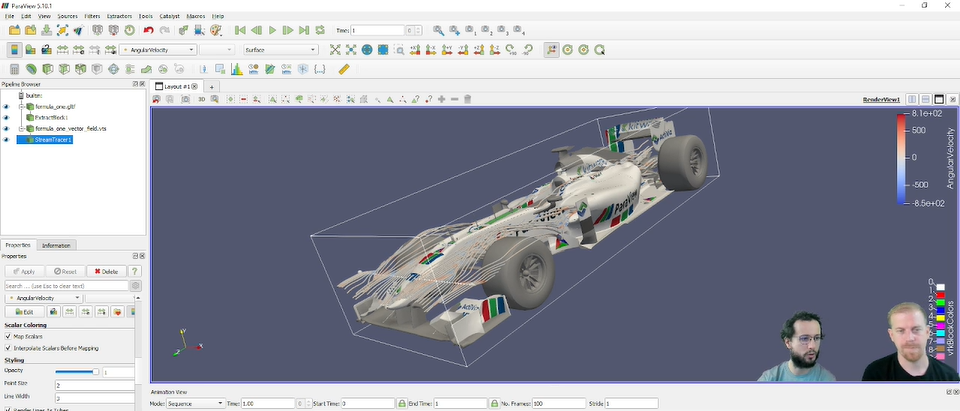Click the Undo arrow icon

pyautogui.click(x=148, y=31)
